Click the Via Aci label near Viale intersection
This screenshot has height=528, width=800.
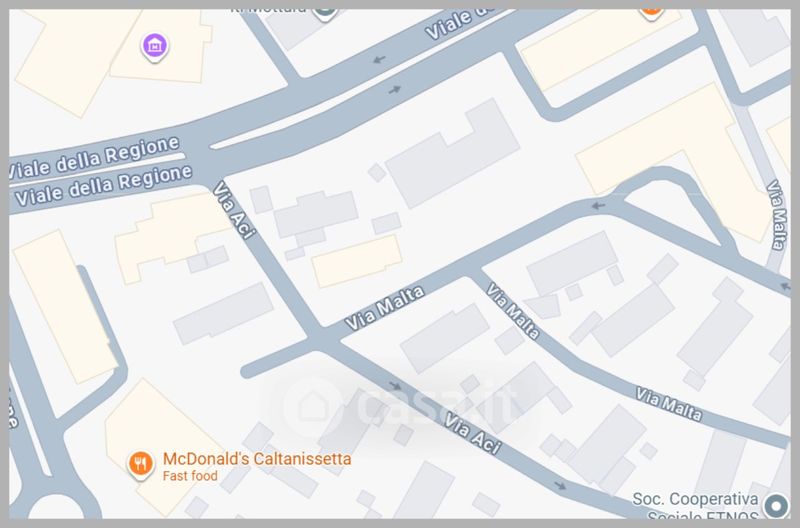(234, 210)
